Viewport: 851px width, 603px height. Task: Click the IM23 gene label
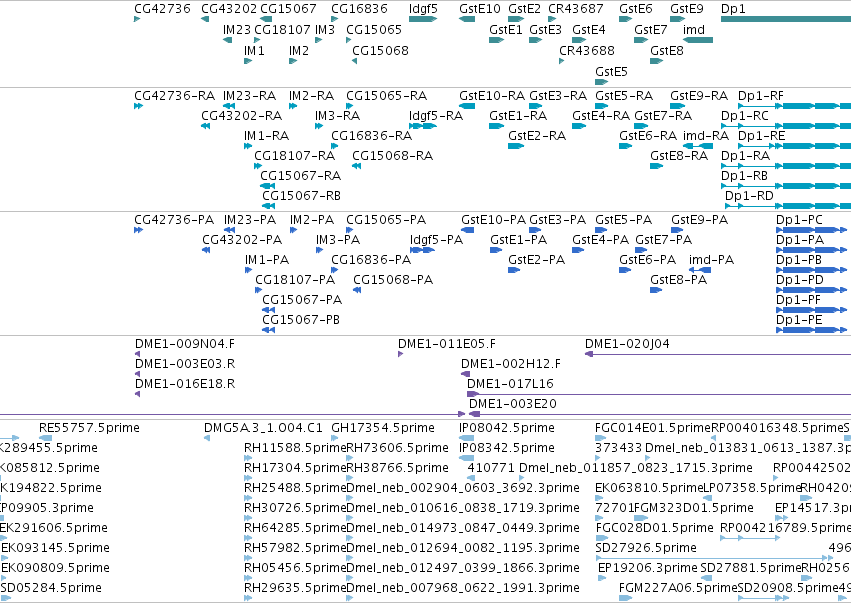coord(237,29)
